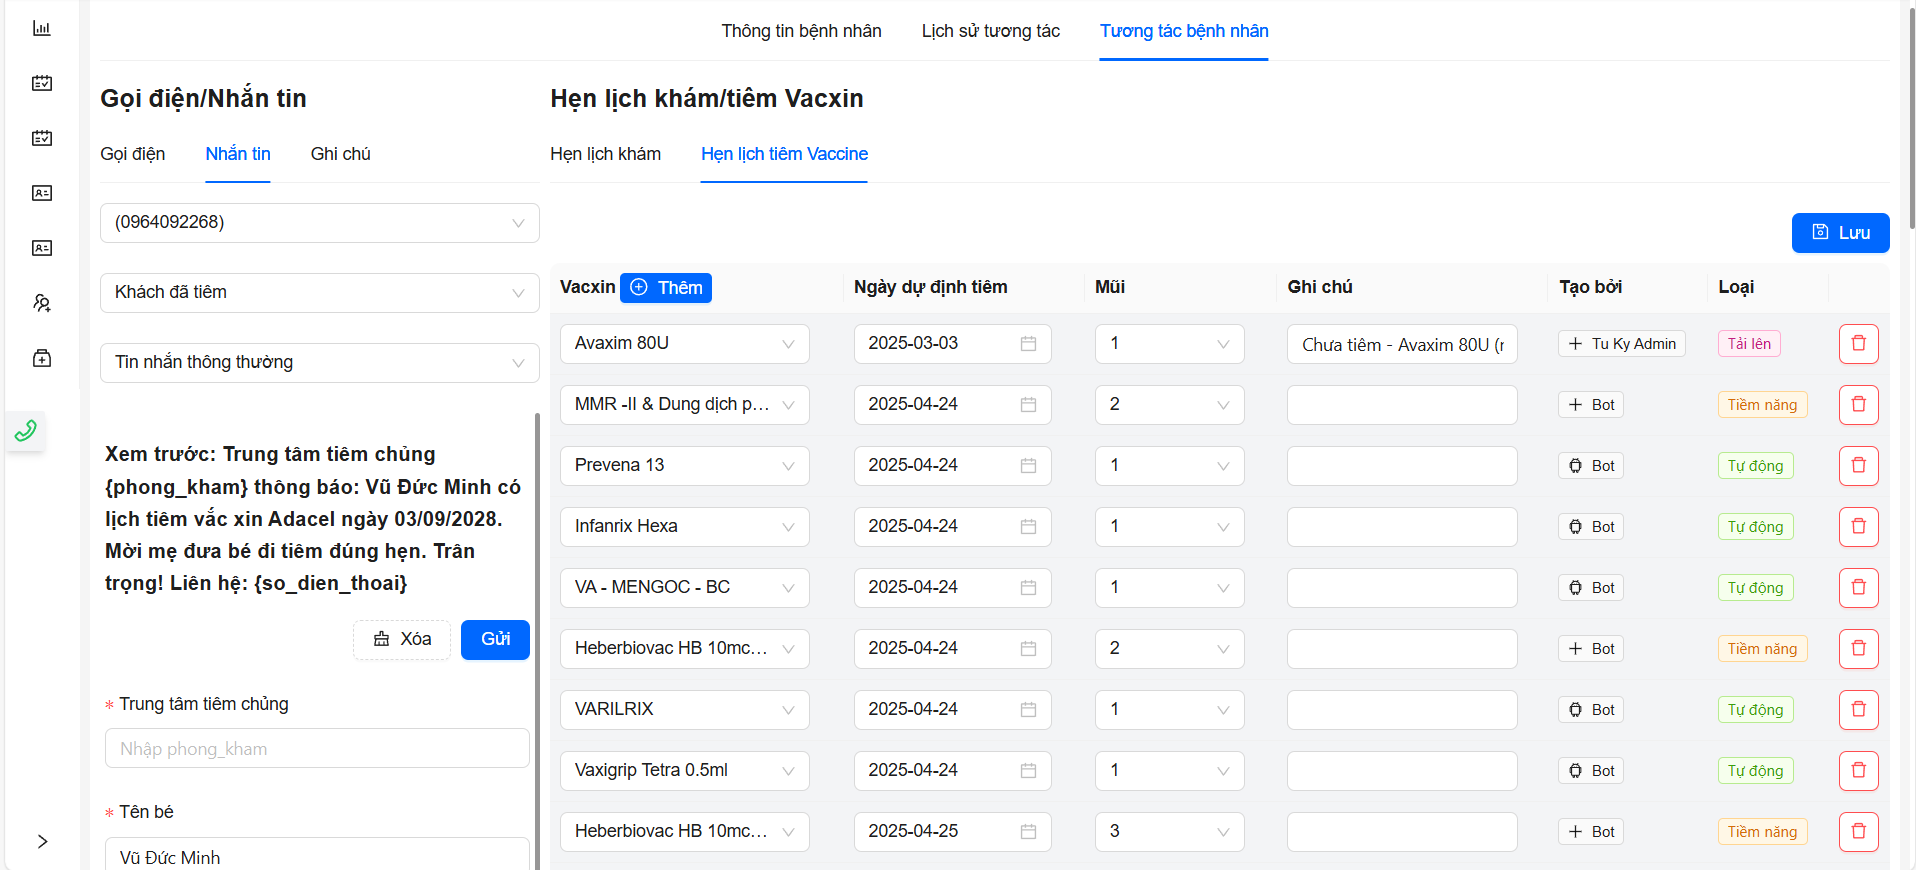Select Hẹn lịch tiêm Vaccine tab
This screenshot has height=870, width=1916.
tap(784, 154)
